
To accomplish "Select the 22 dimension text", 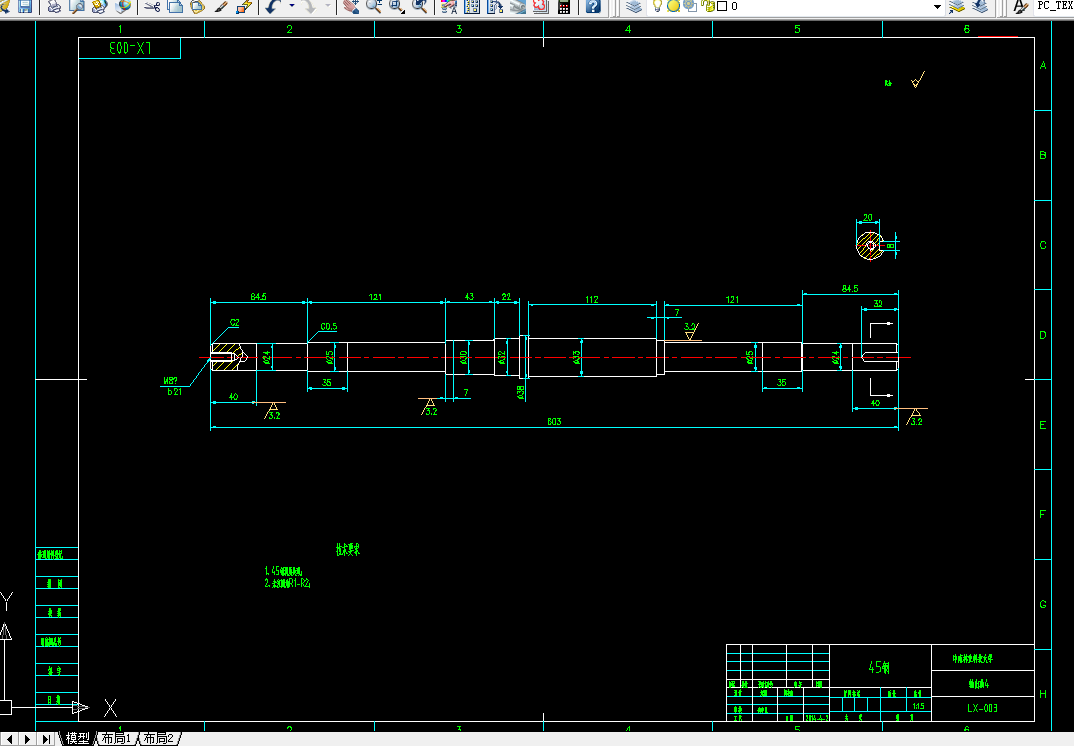I will click(x=506, y=297).
